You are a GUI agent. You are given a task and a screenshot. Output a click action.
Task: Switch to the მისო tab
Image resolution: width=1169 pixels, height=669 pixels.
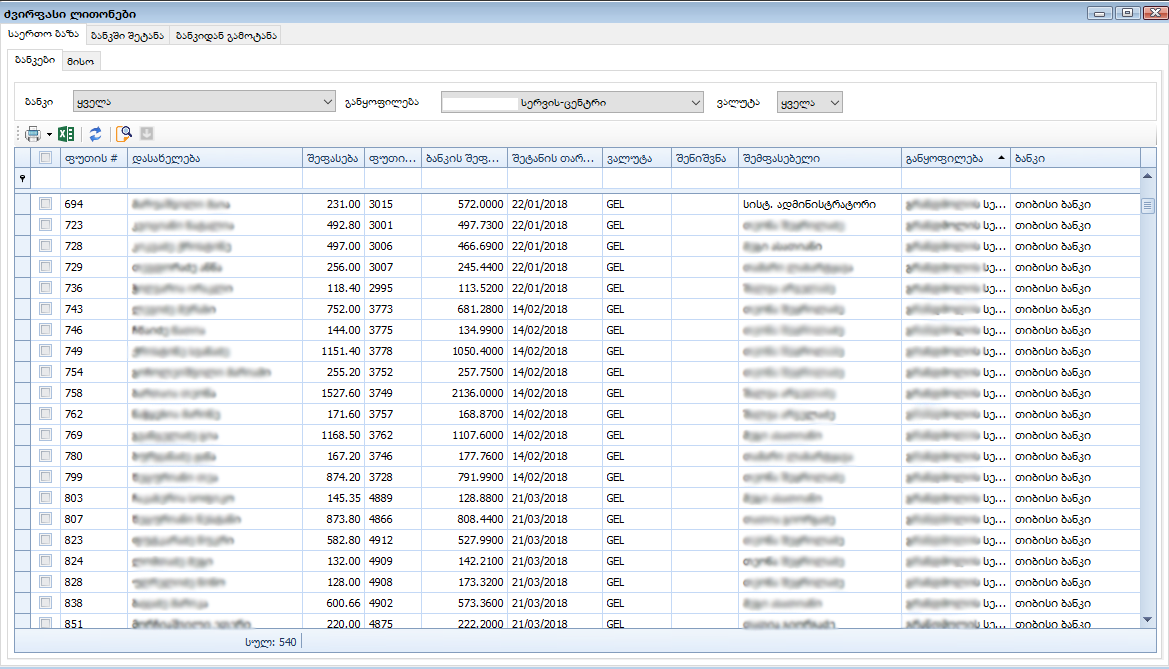(x=81, y=61)
